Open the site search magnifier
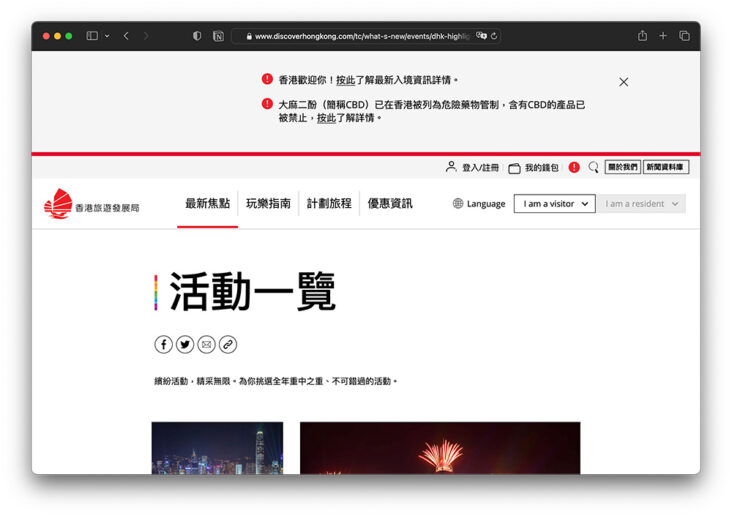This screenshot has height=516, width=732. click(x=593, y=168)
